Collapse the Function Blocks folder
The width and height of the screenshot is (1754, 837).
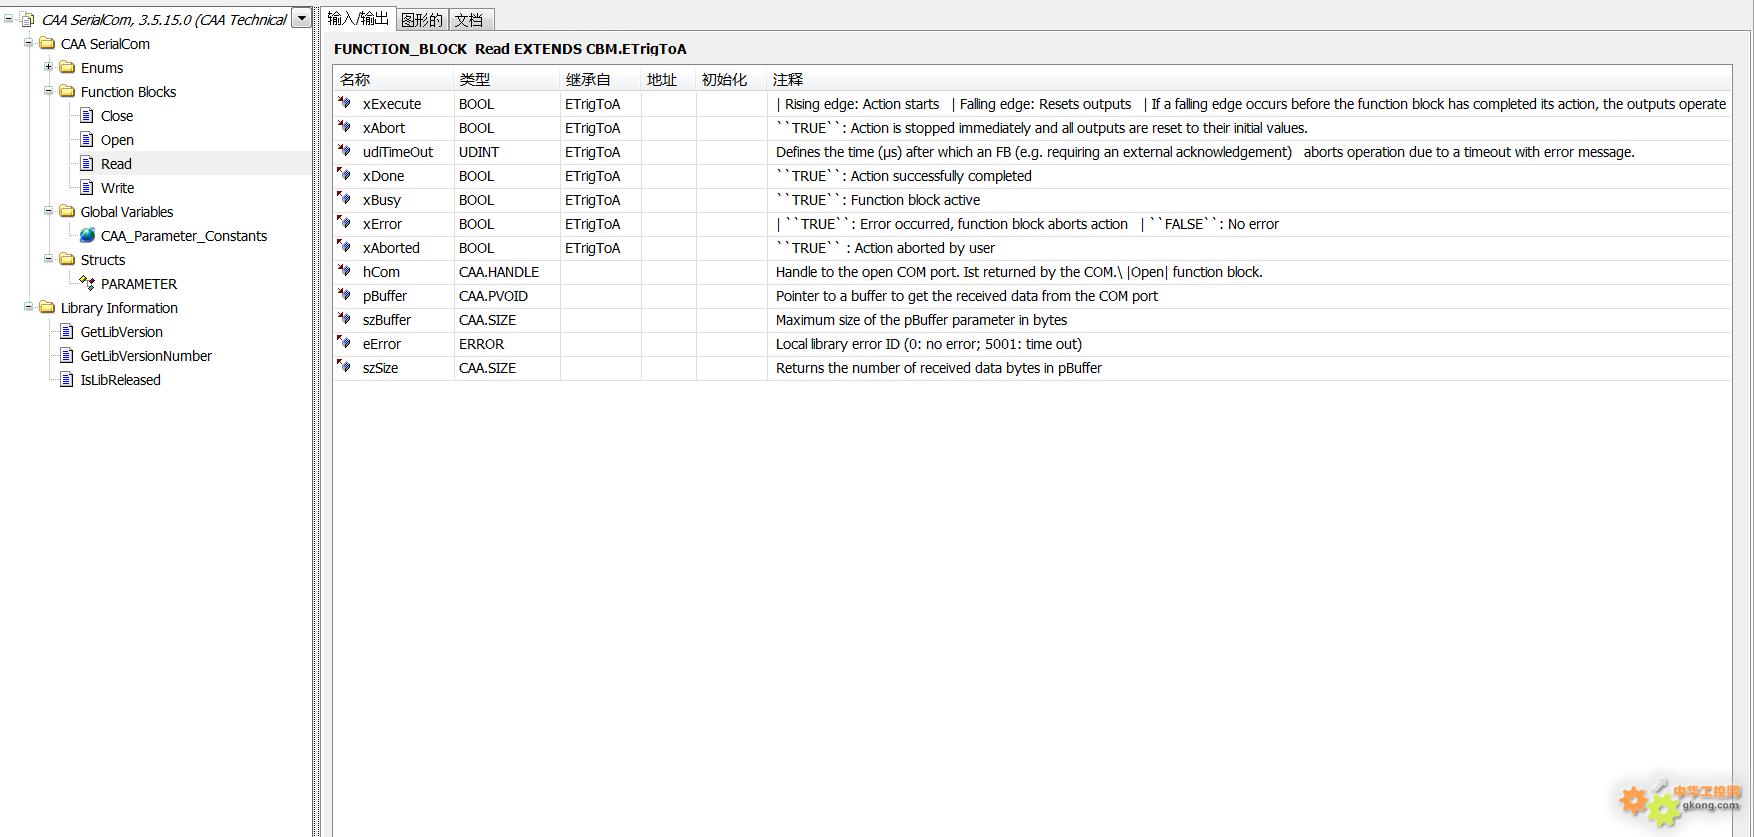point(48,90)
